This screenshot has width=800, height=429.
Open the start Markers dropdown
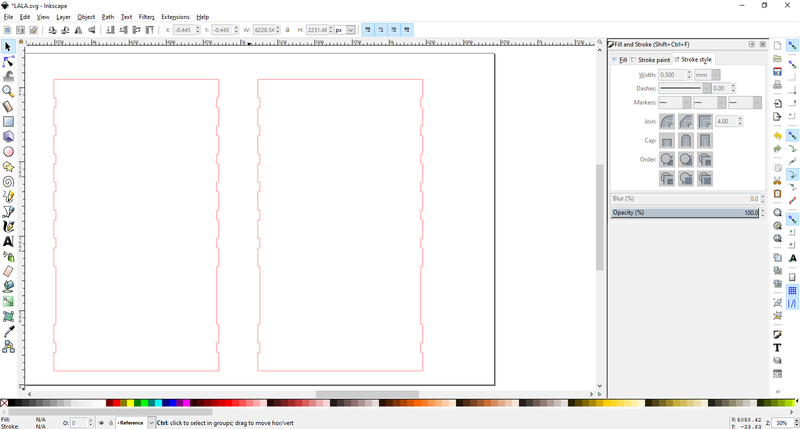coord(674,103)
